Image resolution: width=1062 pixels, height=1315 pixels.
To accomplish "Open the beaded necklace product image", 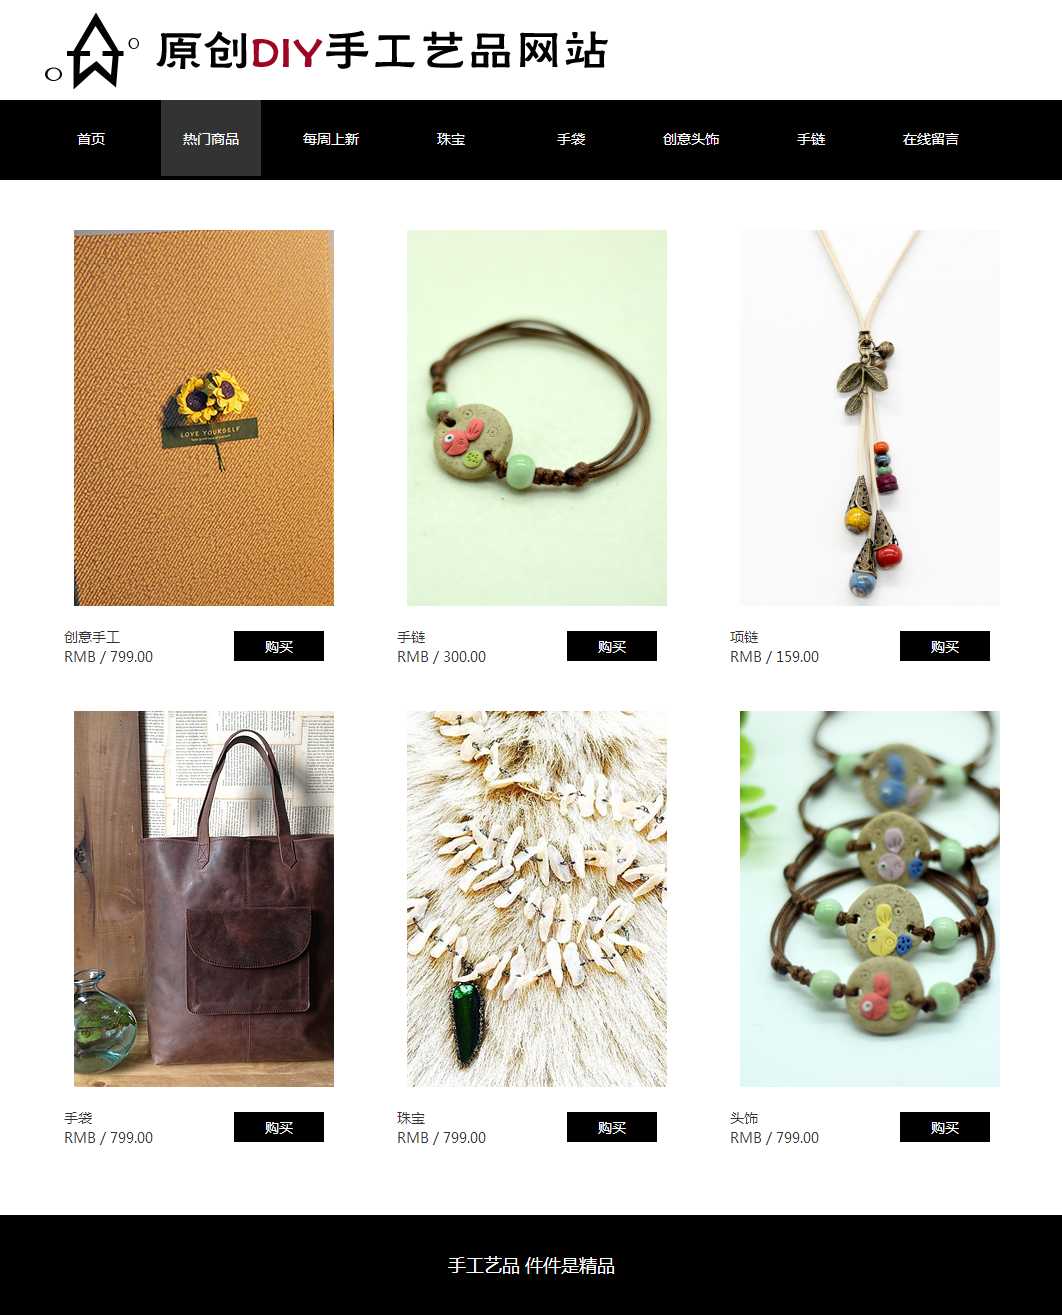I will pos(870,418).
